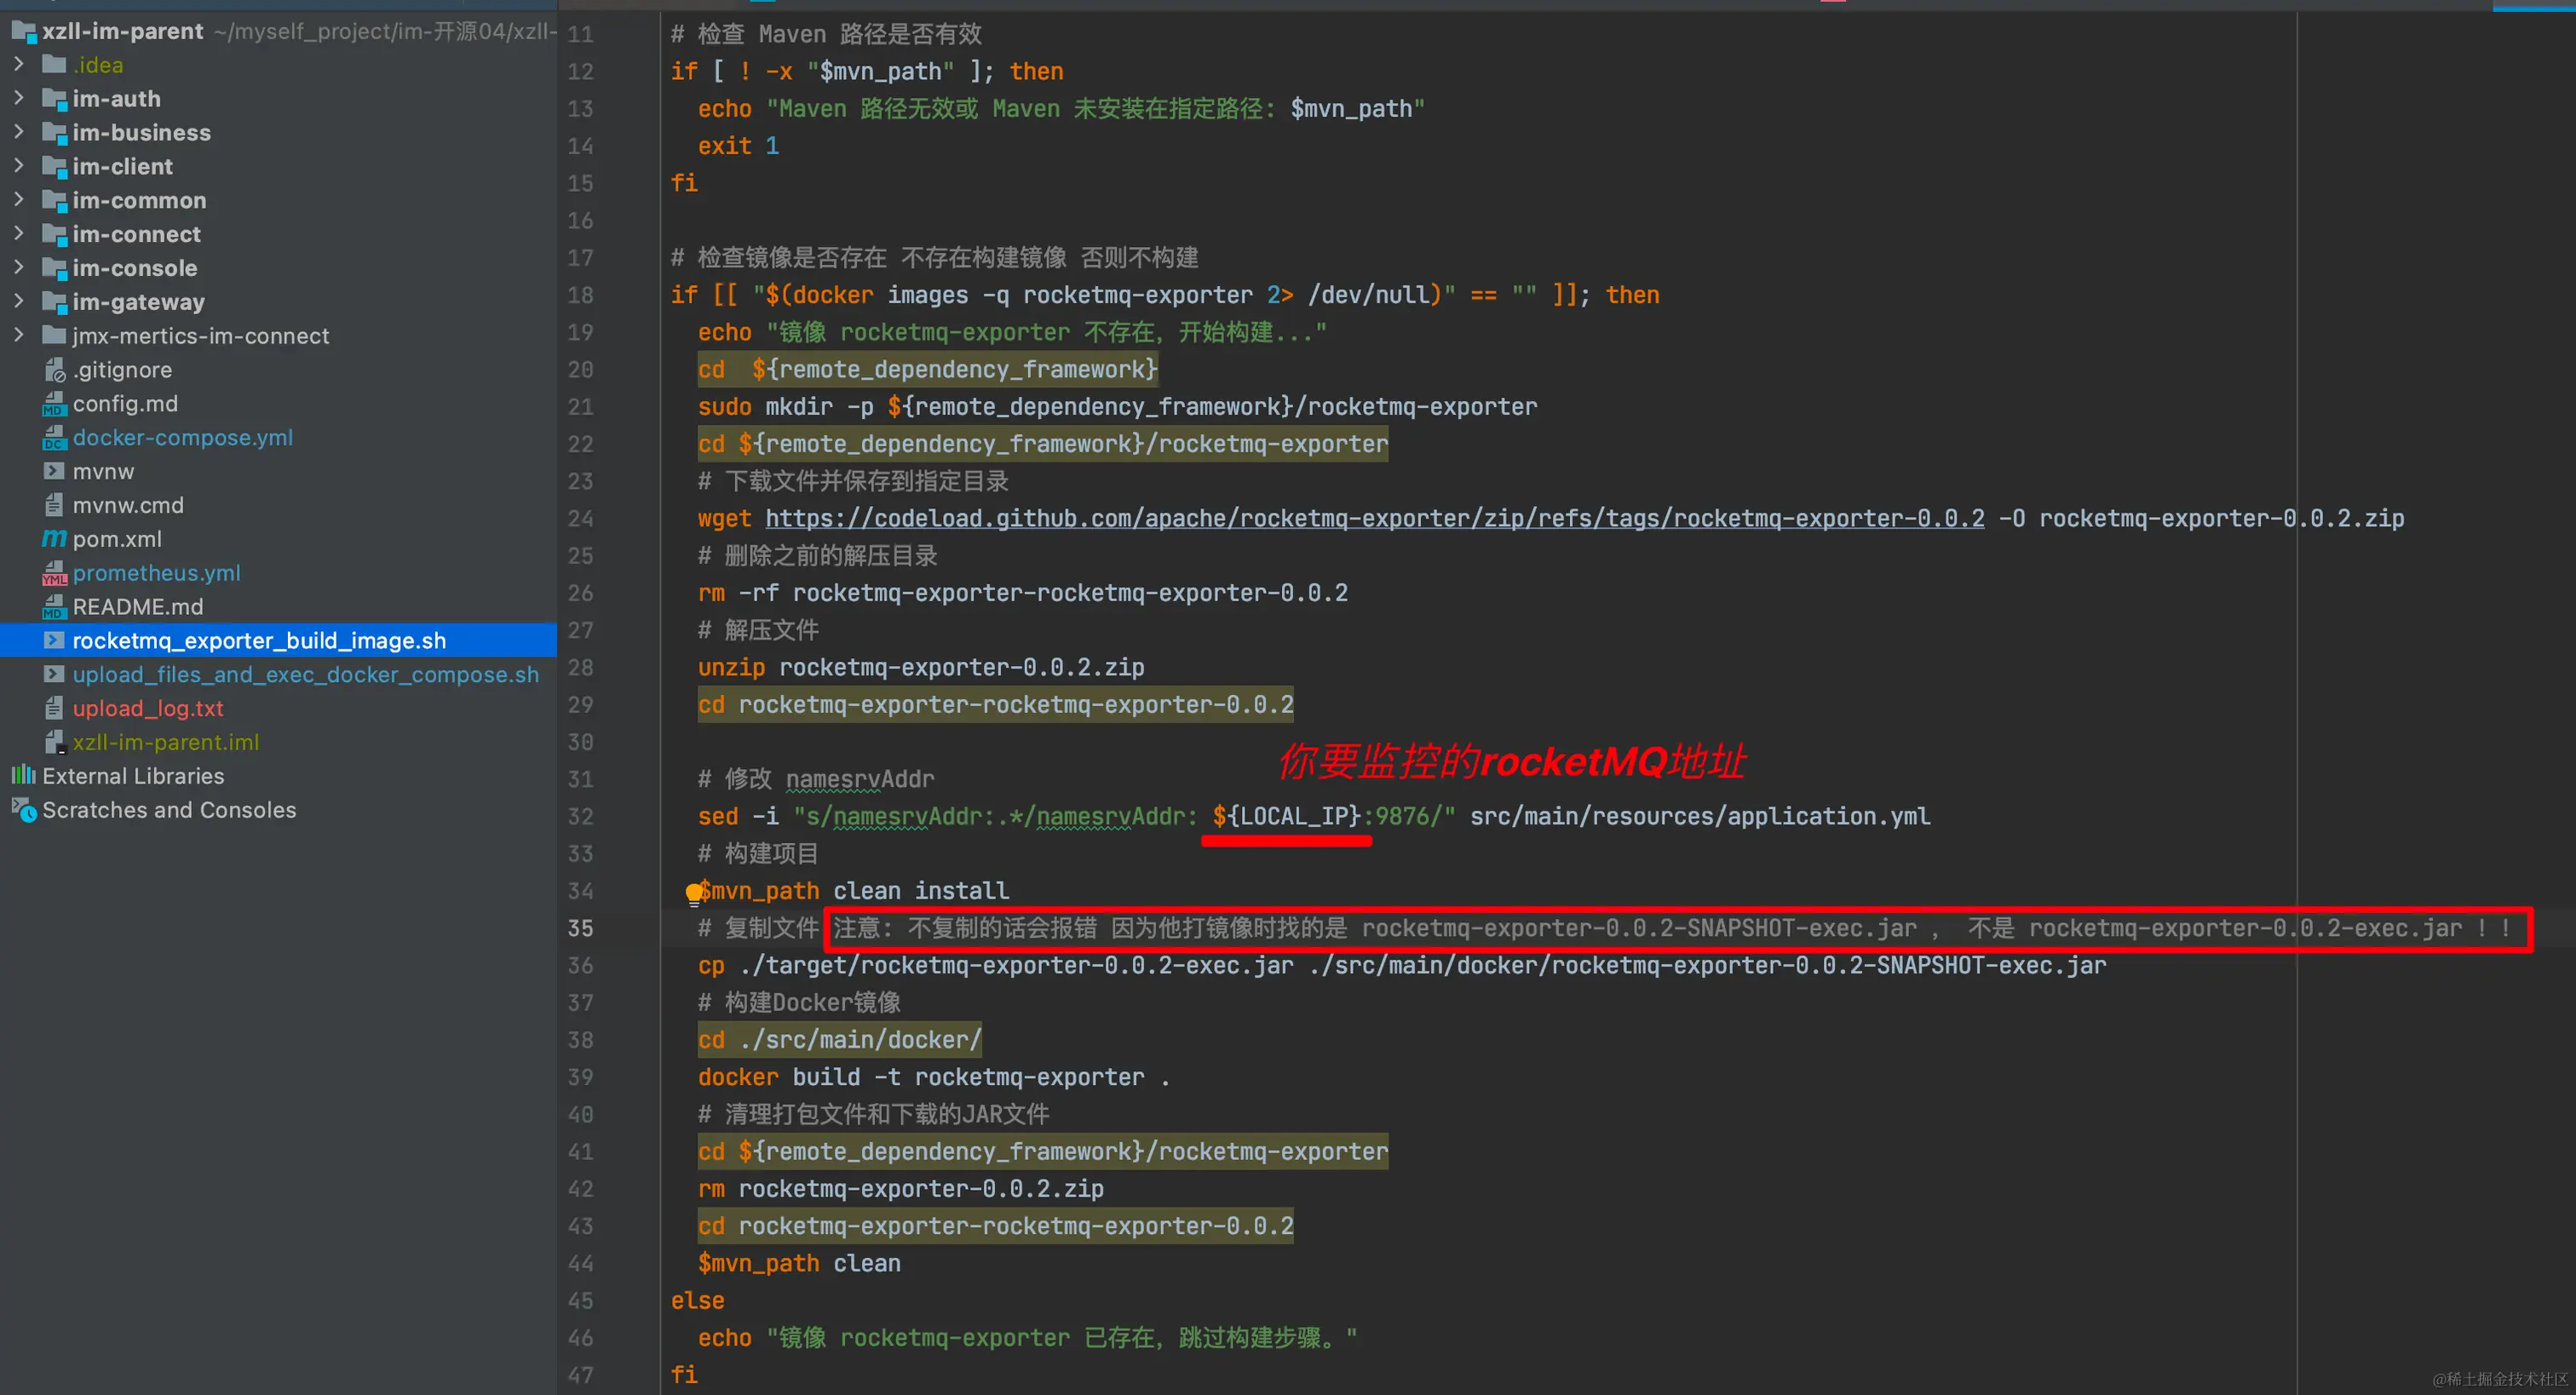2576x1395 pixels.
Task: Select rocketmq_exporter_build_image.sh in project tree
Action: [259, 641]
